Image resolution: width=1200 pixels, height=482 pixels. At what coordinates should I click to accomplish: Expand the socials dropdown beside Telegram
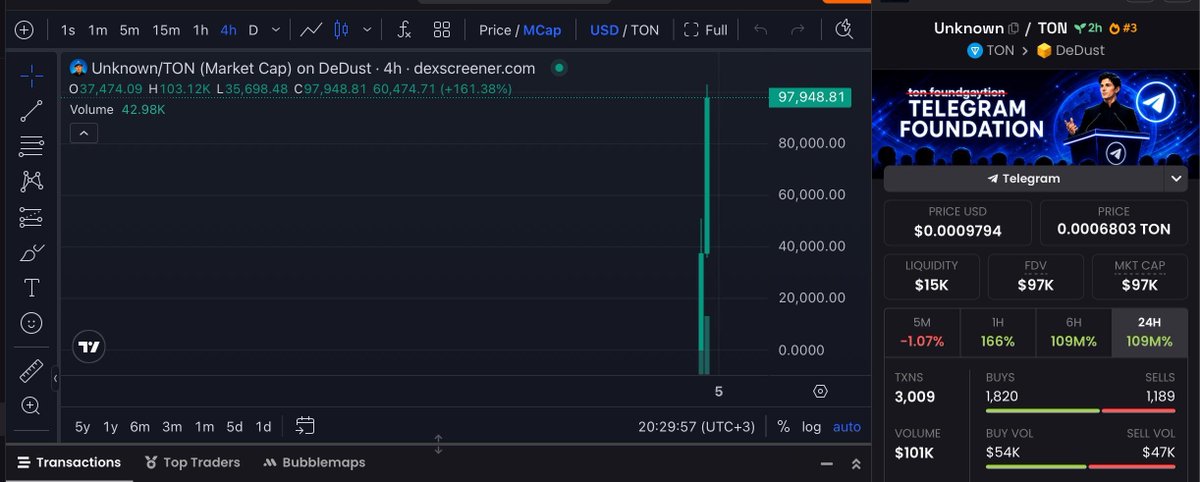1176,178
